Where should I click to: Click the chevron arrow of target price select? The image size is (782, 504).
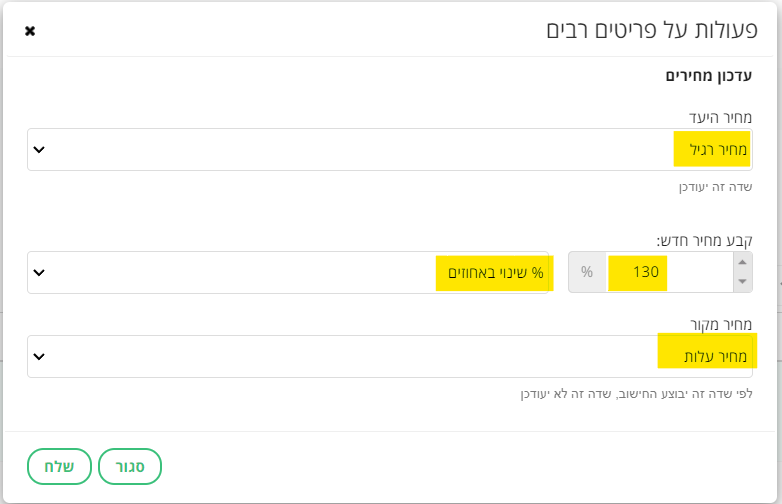(x=39, y=150)
